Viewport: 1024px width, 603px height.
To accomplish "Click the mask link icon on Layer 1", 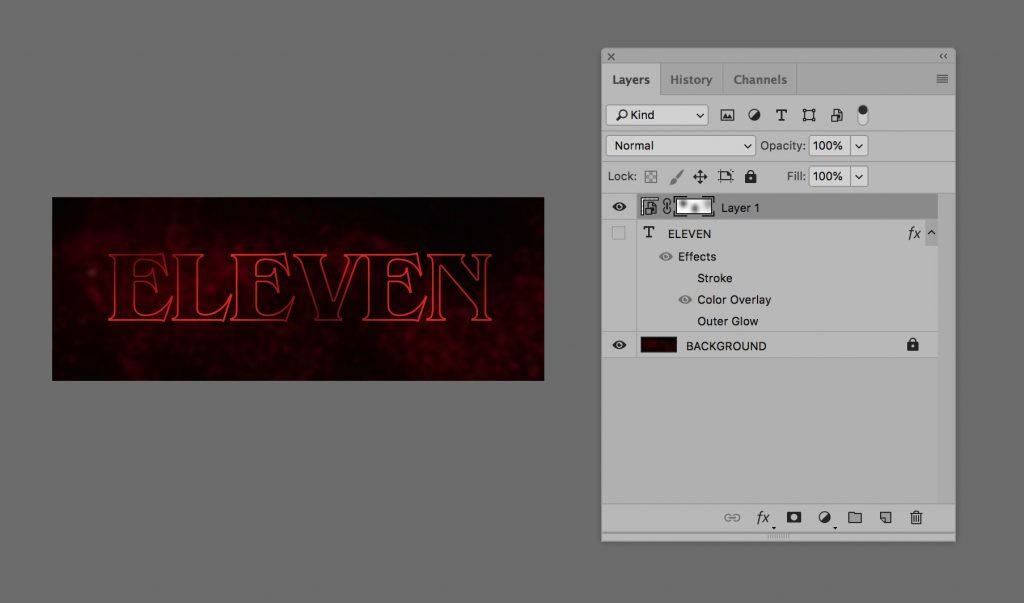I will (x=666, y=207).
